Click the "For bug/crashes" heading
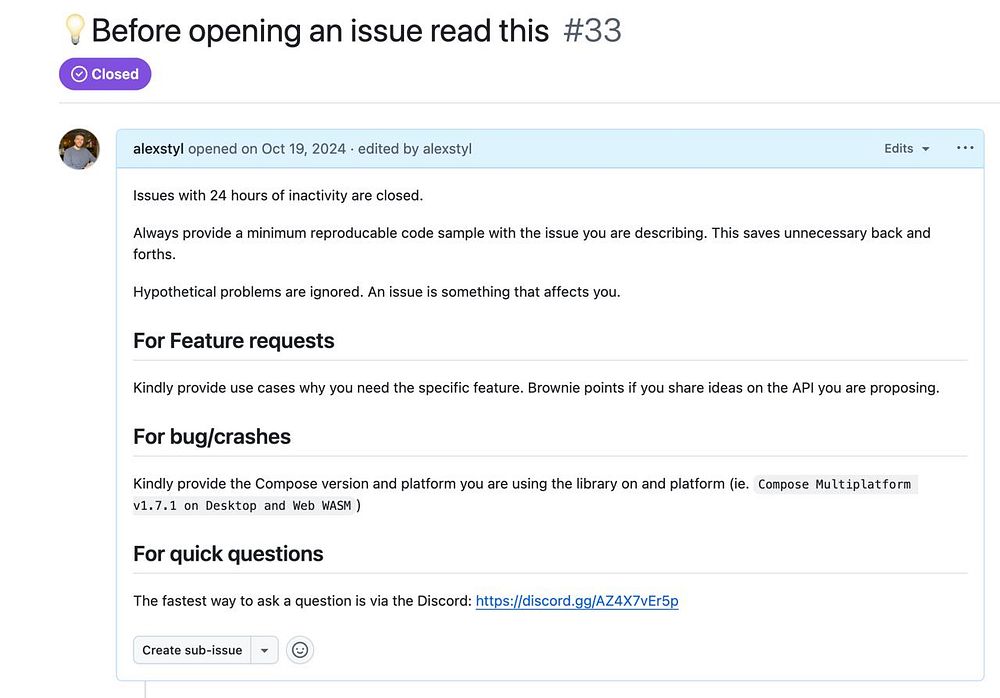 coord(212,437)
